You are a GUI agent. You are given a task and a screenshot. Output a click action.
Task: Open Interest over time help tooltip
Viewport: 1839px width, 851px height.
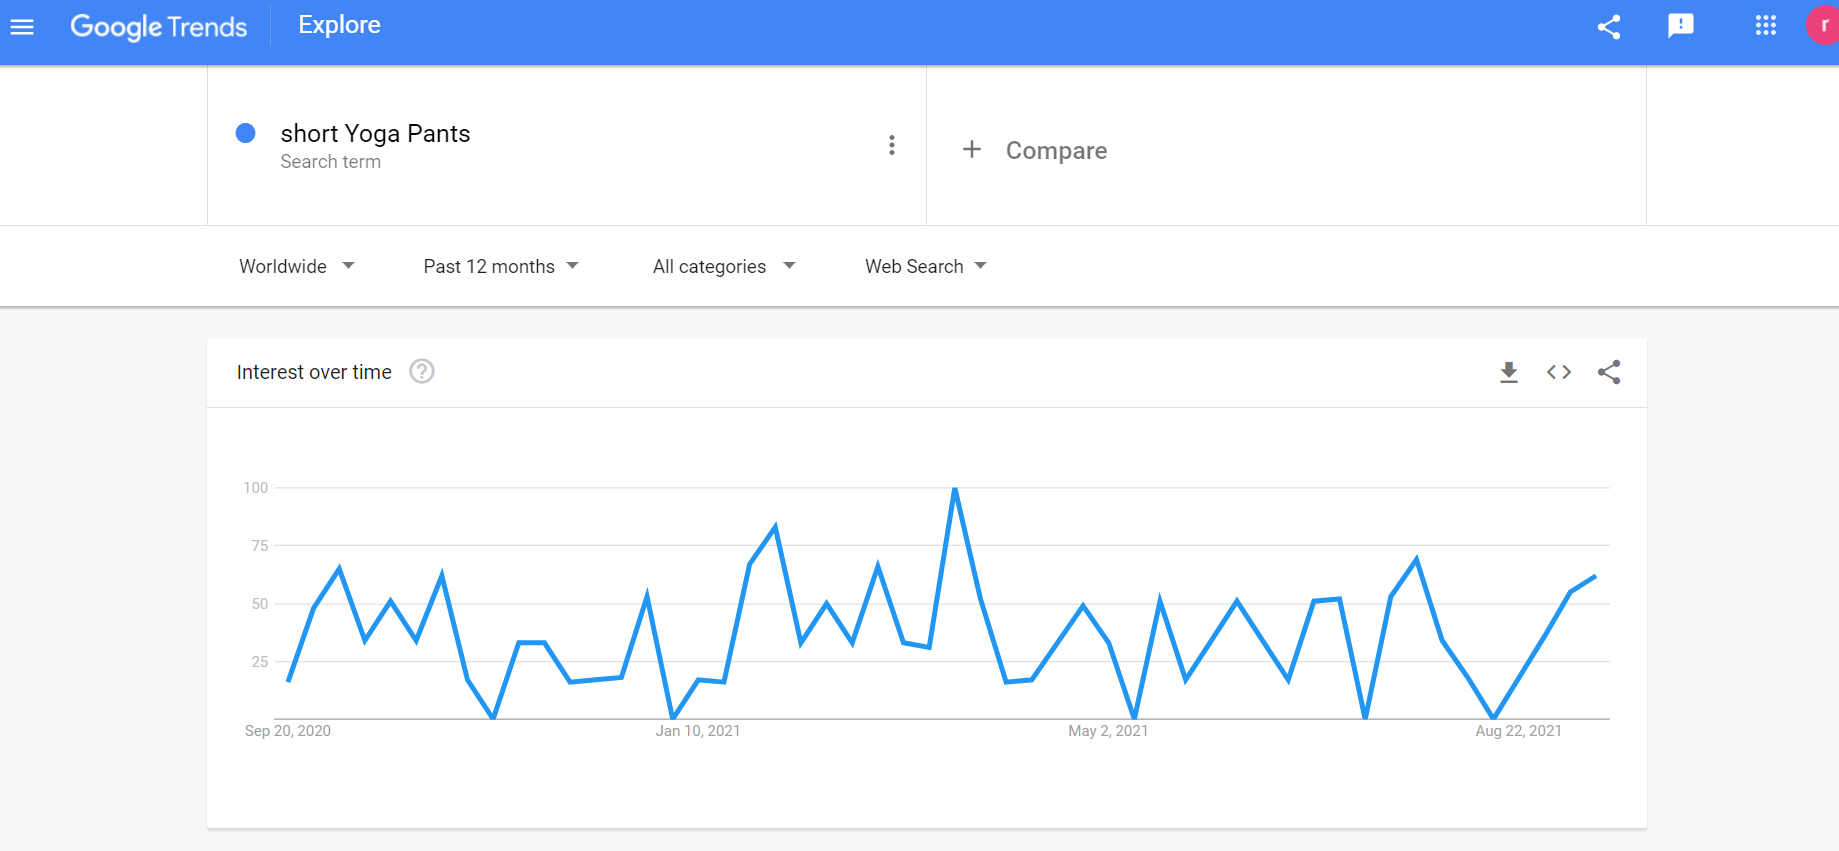[422, 372]
